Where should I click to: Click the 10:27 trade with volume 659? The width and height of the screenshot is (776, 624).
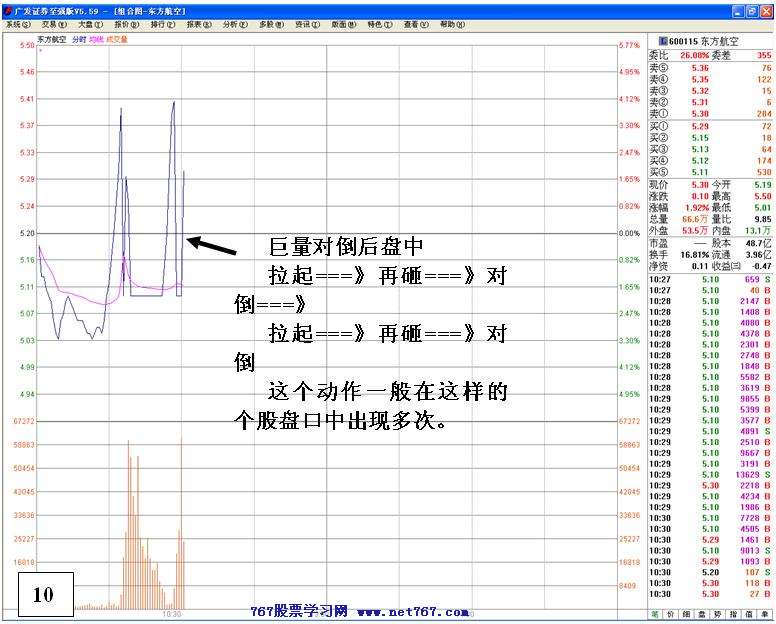[710, 279]
